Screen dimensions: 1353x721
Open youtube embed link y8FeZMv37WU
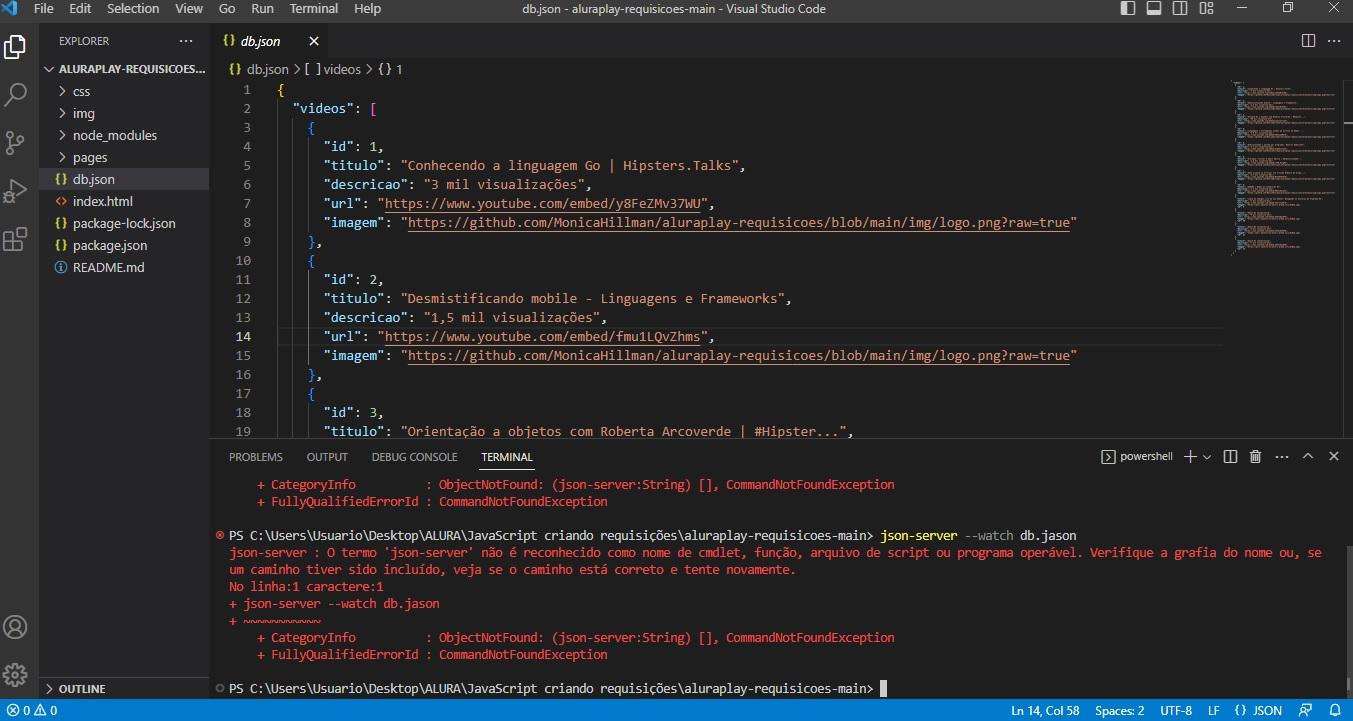tap(543, 203)
